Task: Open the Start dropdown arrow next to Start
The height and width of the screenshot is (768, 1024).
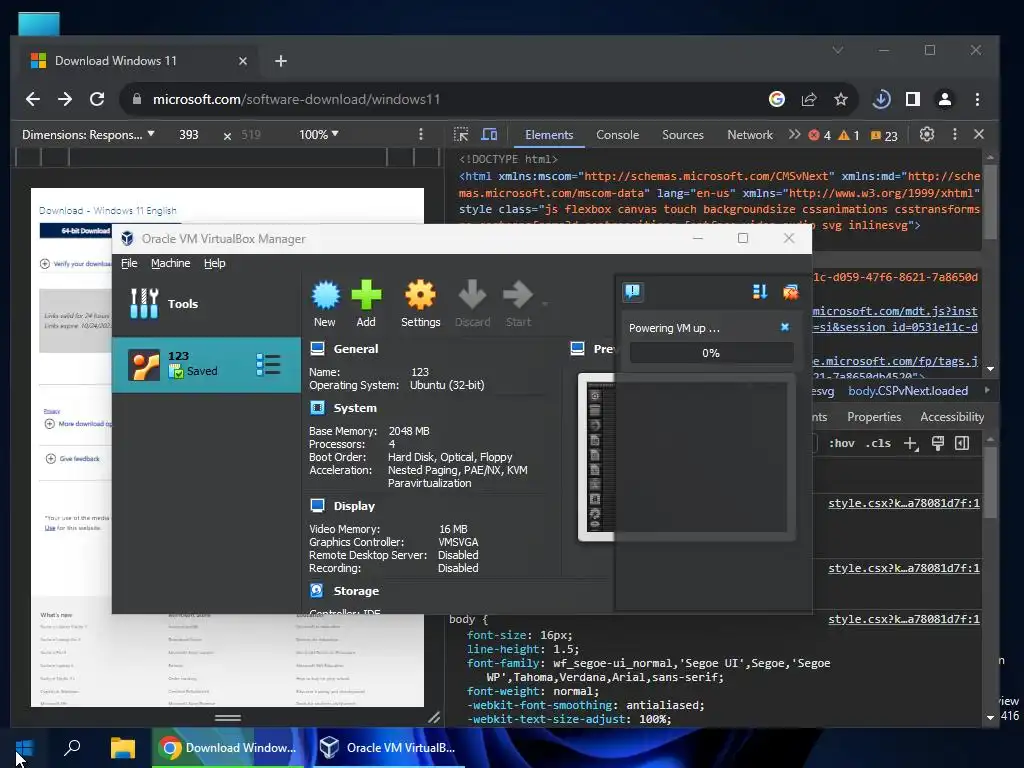Action: 544,303
